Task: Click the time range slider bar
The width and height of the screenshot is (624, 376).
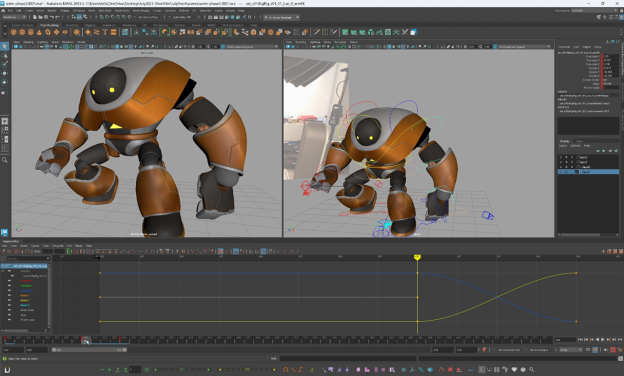Action: [89, 350]
